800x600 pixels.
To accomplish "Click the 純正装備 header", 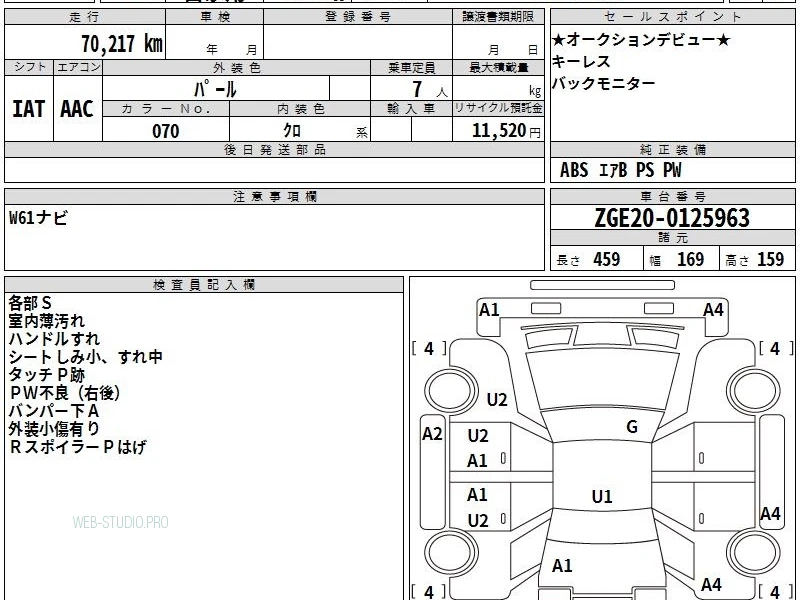I will [x=672, y=149].
